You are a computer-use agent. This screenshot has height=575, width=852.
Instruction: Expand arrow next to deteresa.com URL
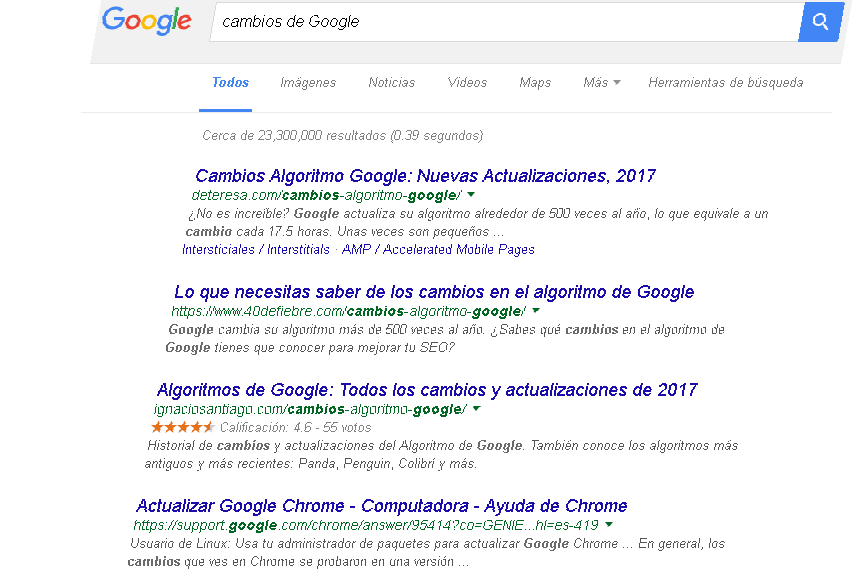point(471,195)
